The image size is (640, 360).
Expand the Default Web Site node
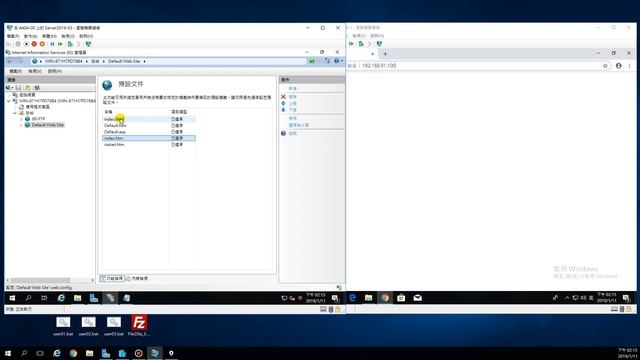click(x=21, y=125)
